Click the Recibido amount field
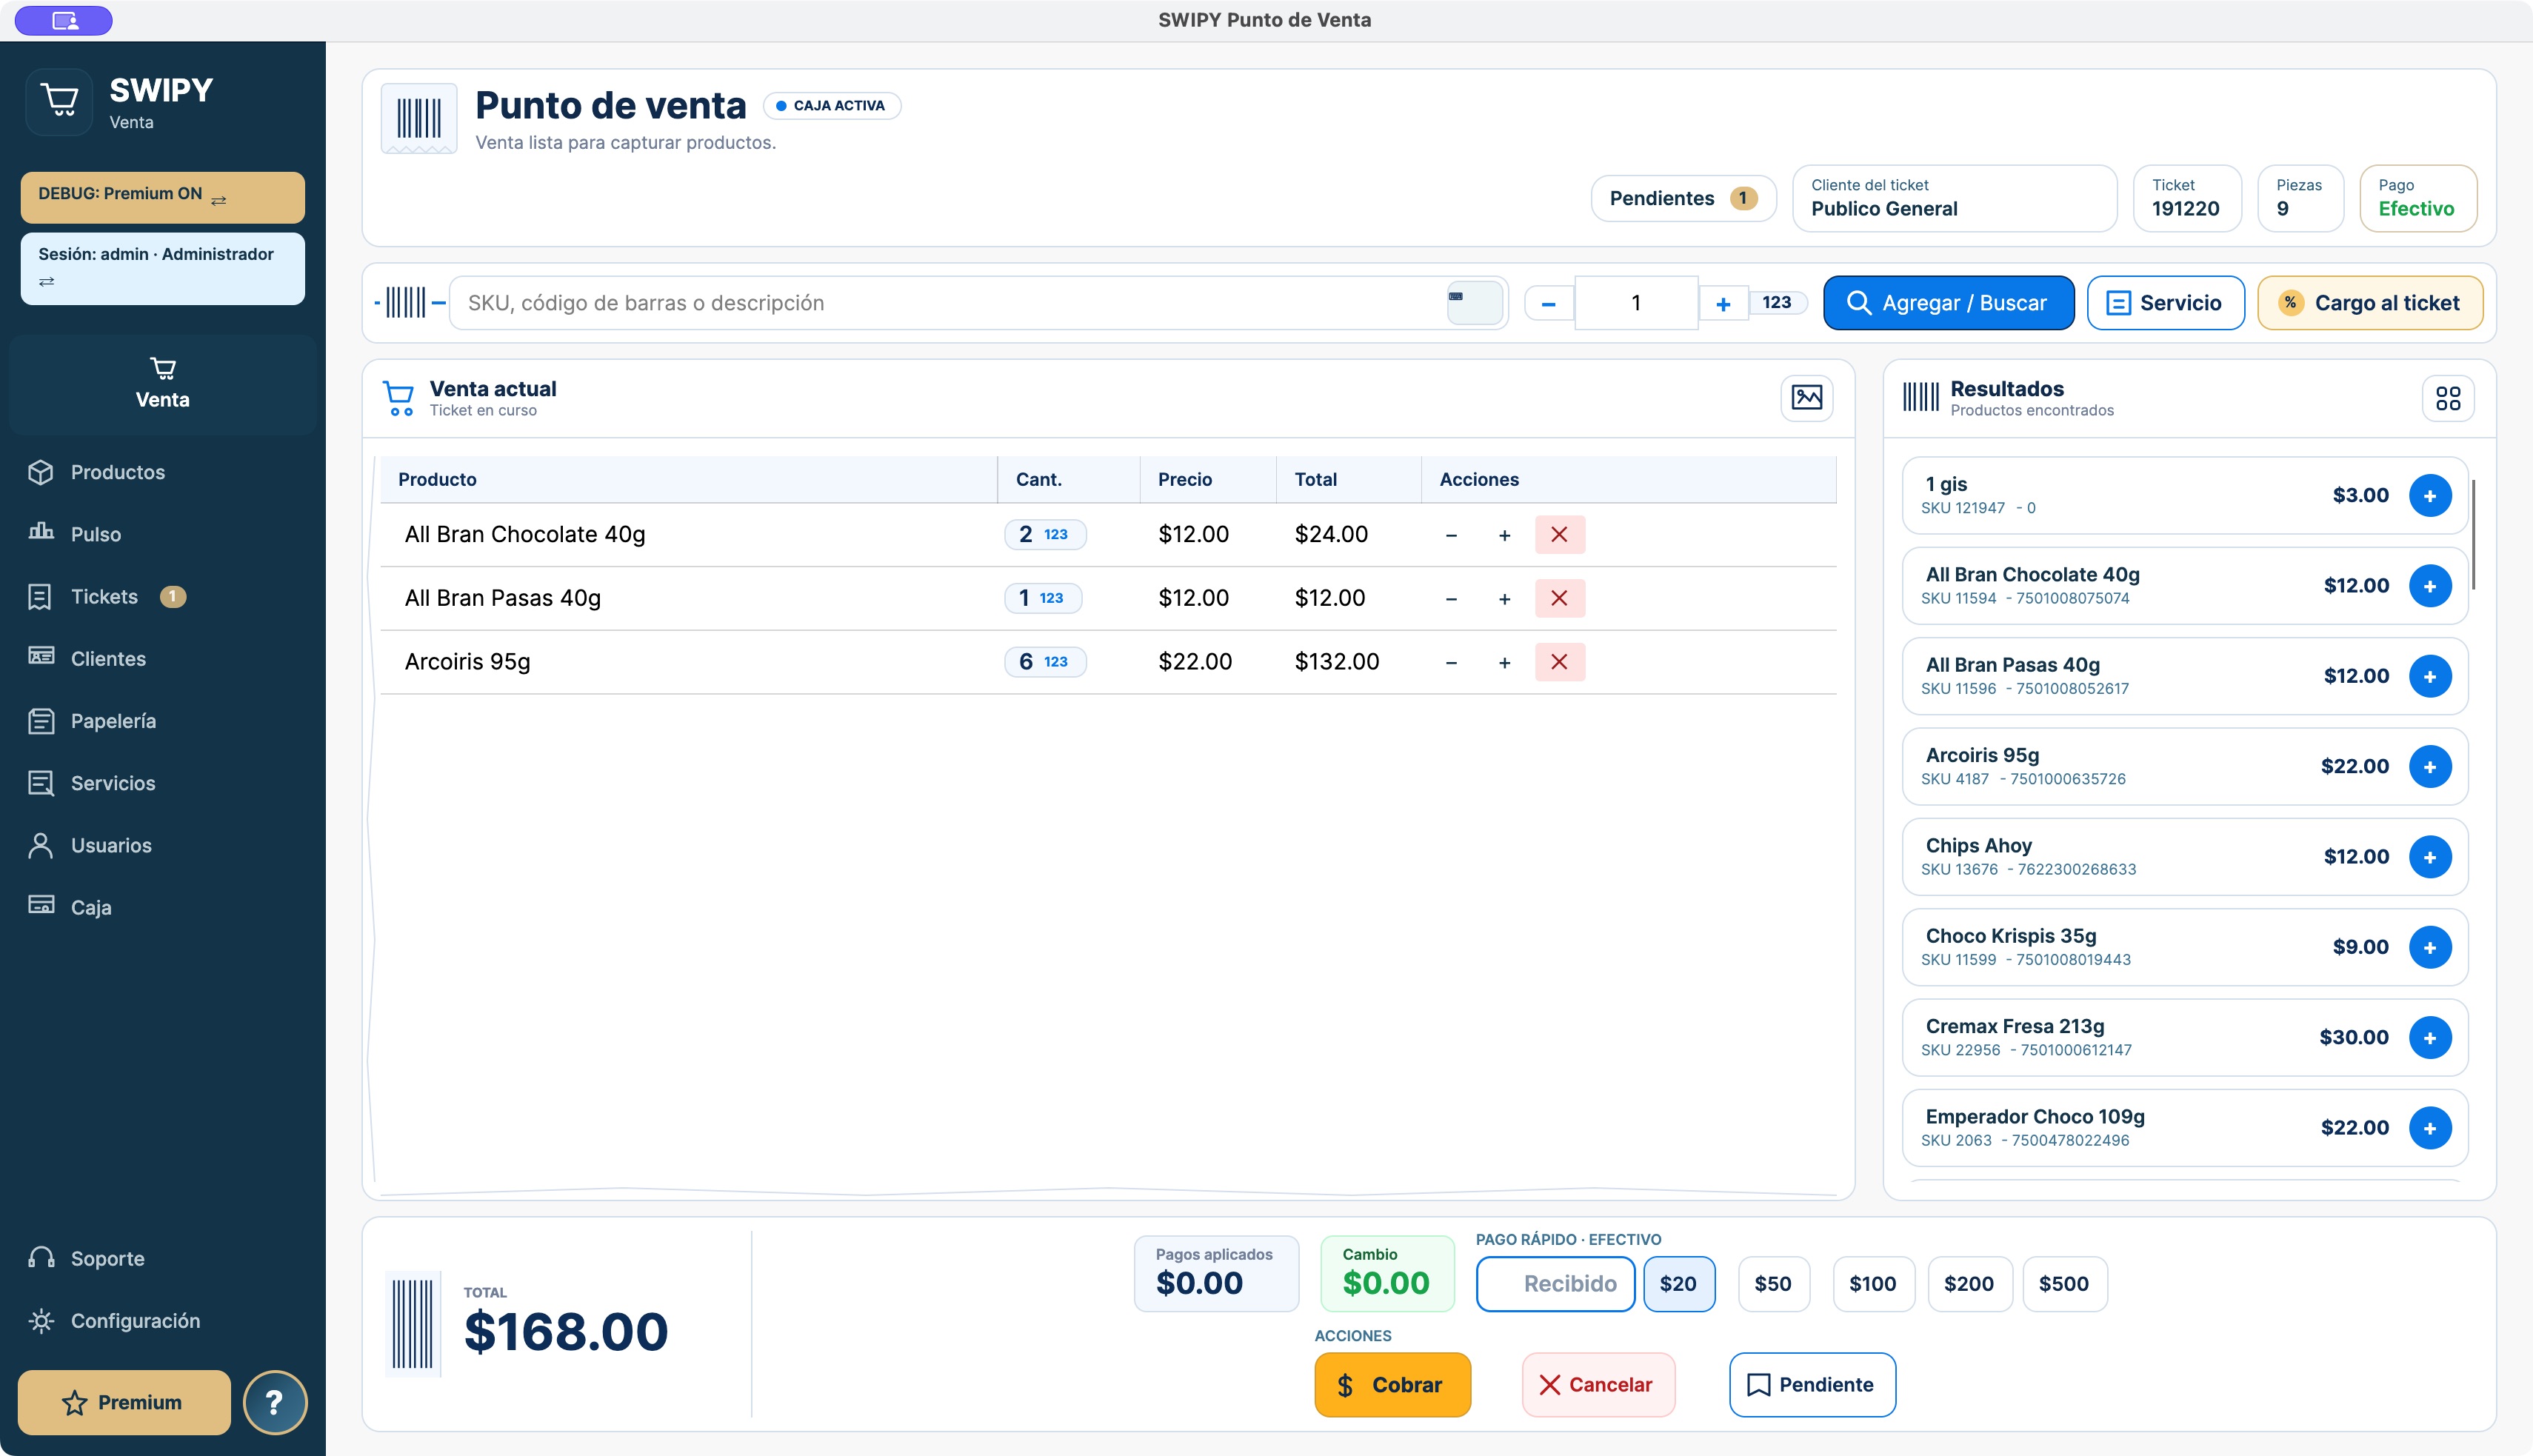Viewport: 2533px width, 1456px height. click(1555, 1284)
